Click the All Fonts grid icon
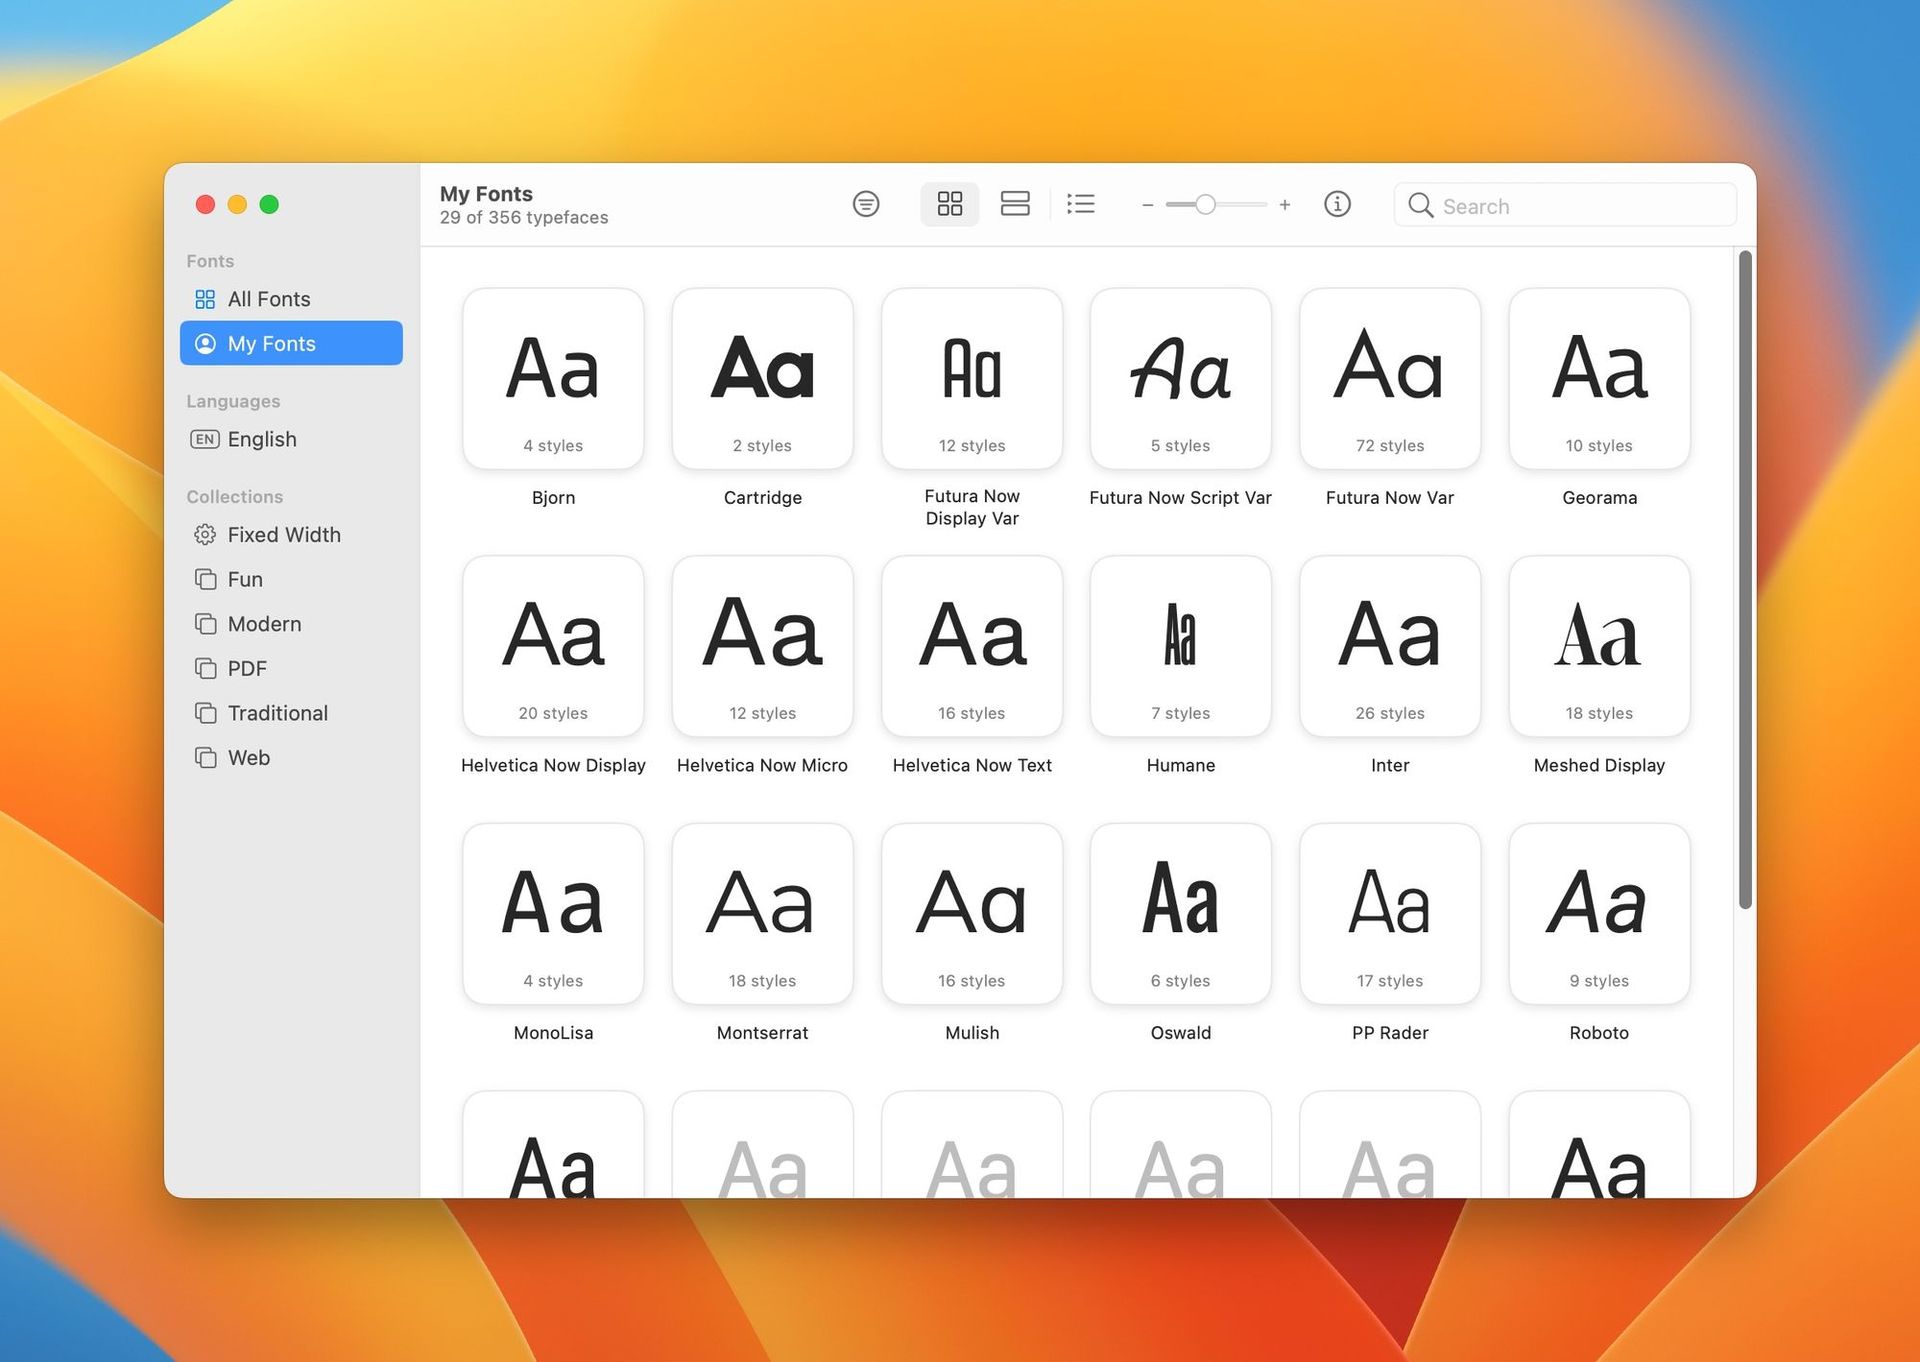 [x=205, y=299]
